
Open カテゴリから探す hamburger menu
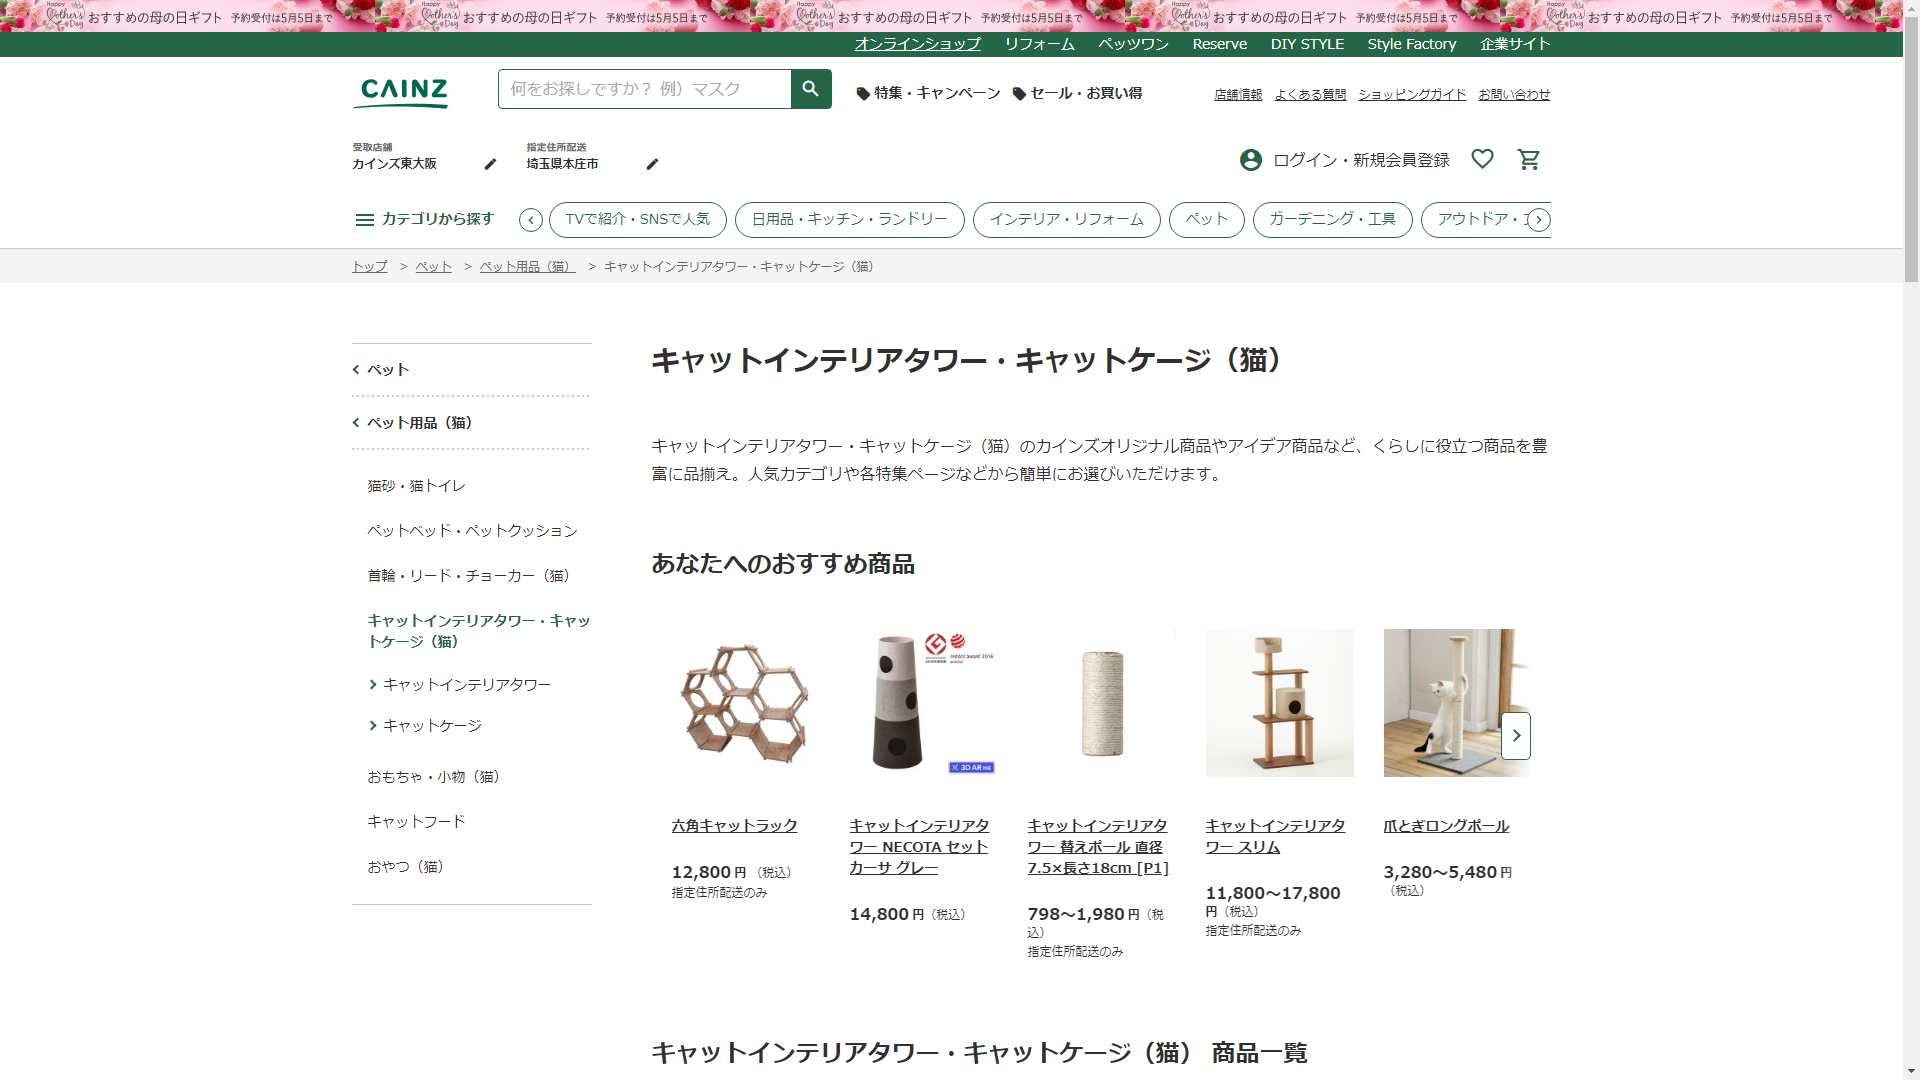coord(364,219)
